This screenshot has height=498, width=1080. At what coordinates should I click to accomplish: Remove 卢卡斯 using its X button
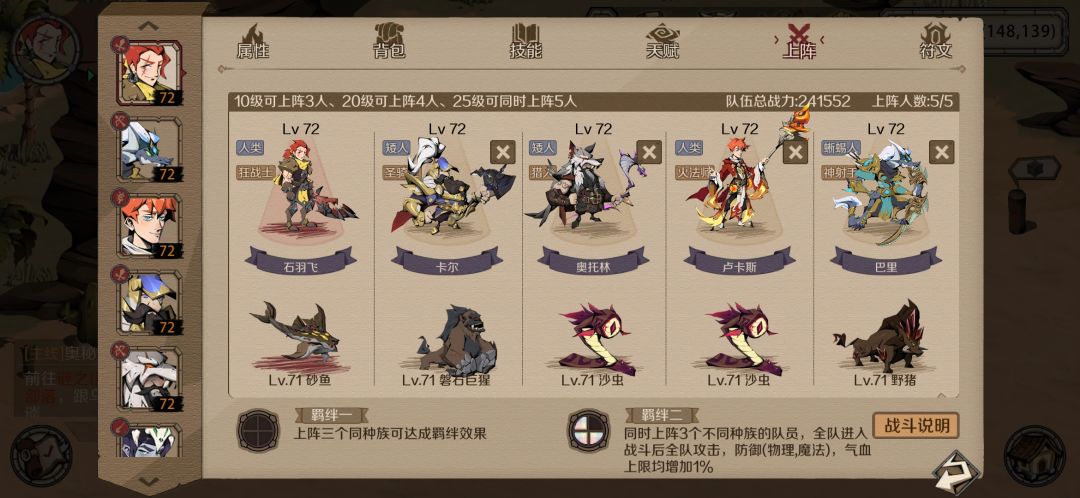pyautogui.click(x=796, y=152)
